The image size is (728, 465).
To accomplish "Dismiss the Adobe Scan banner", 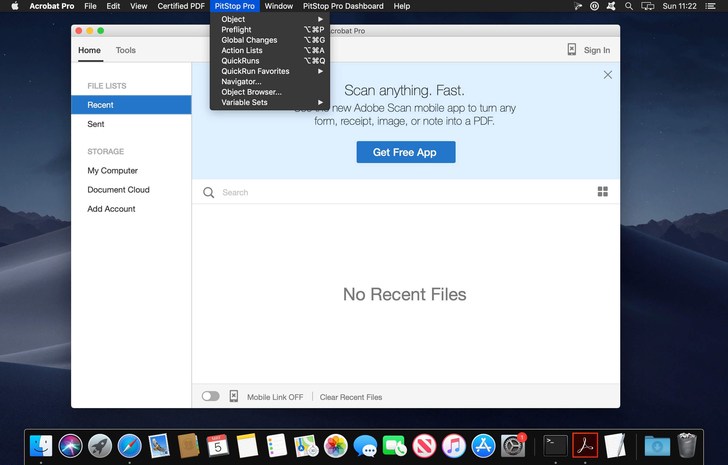I will 607,75.
